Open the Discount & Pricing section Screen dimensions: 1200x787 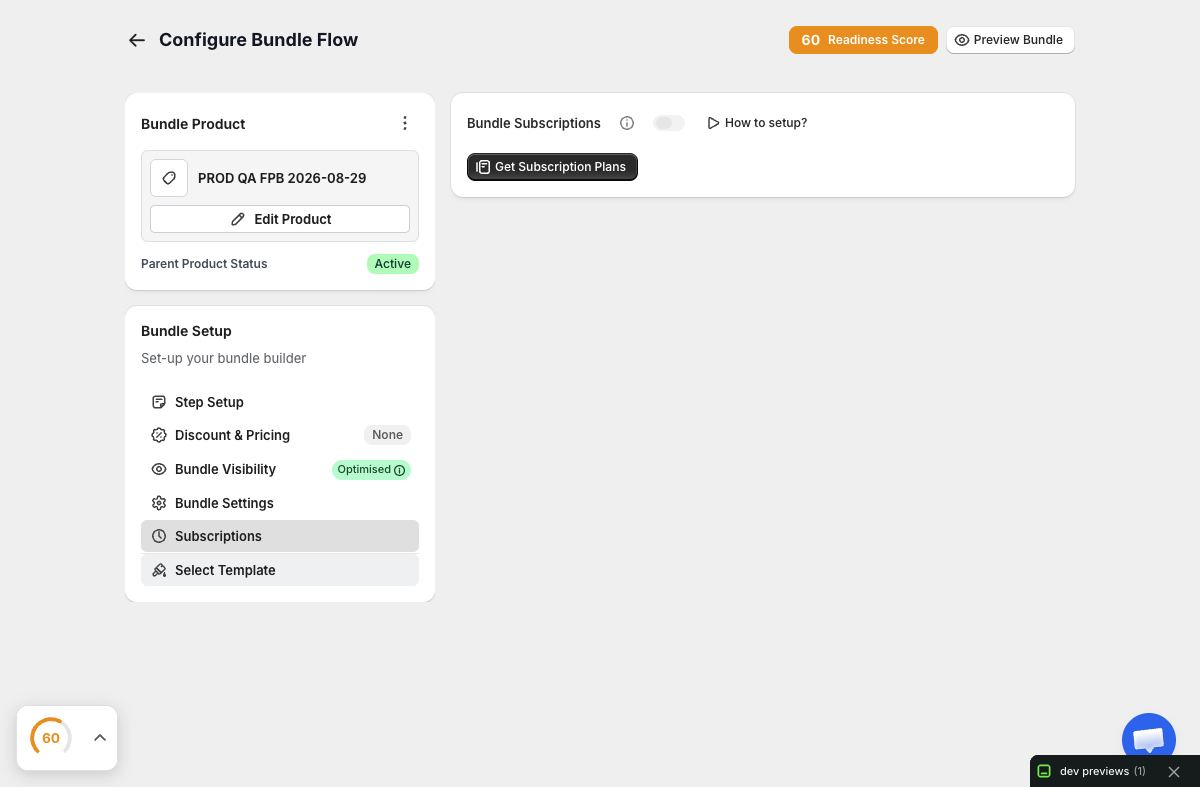pos(280,435)
